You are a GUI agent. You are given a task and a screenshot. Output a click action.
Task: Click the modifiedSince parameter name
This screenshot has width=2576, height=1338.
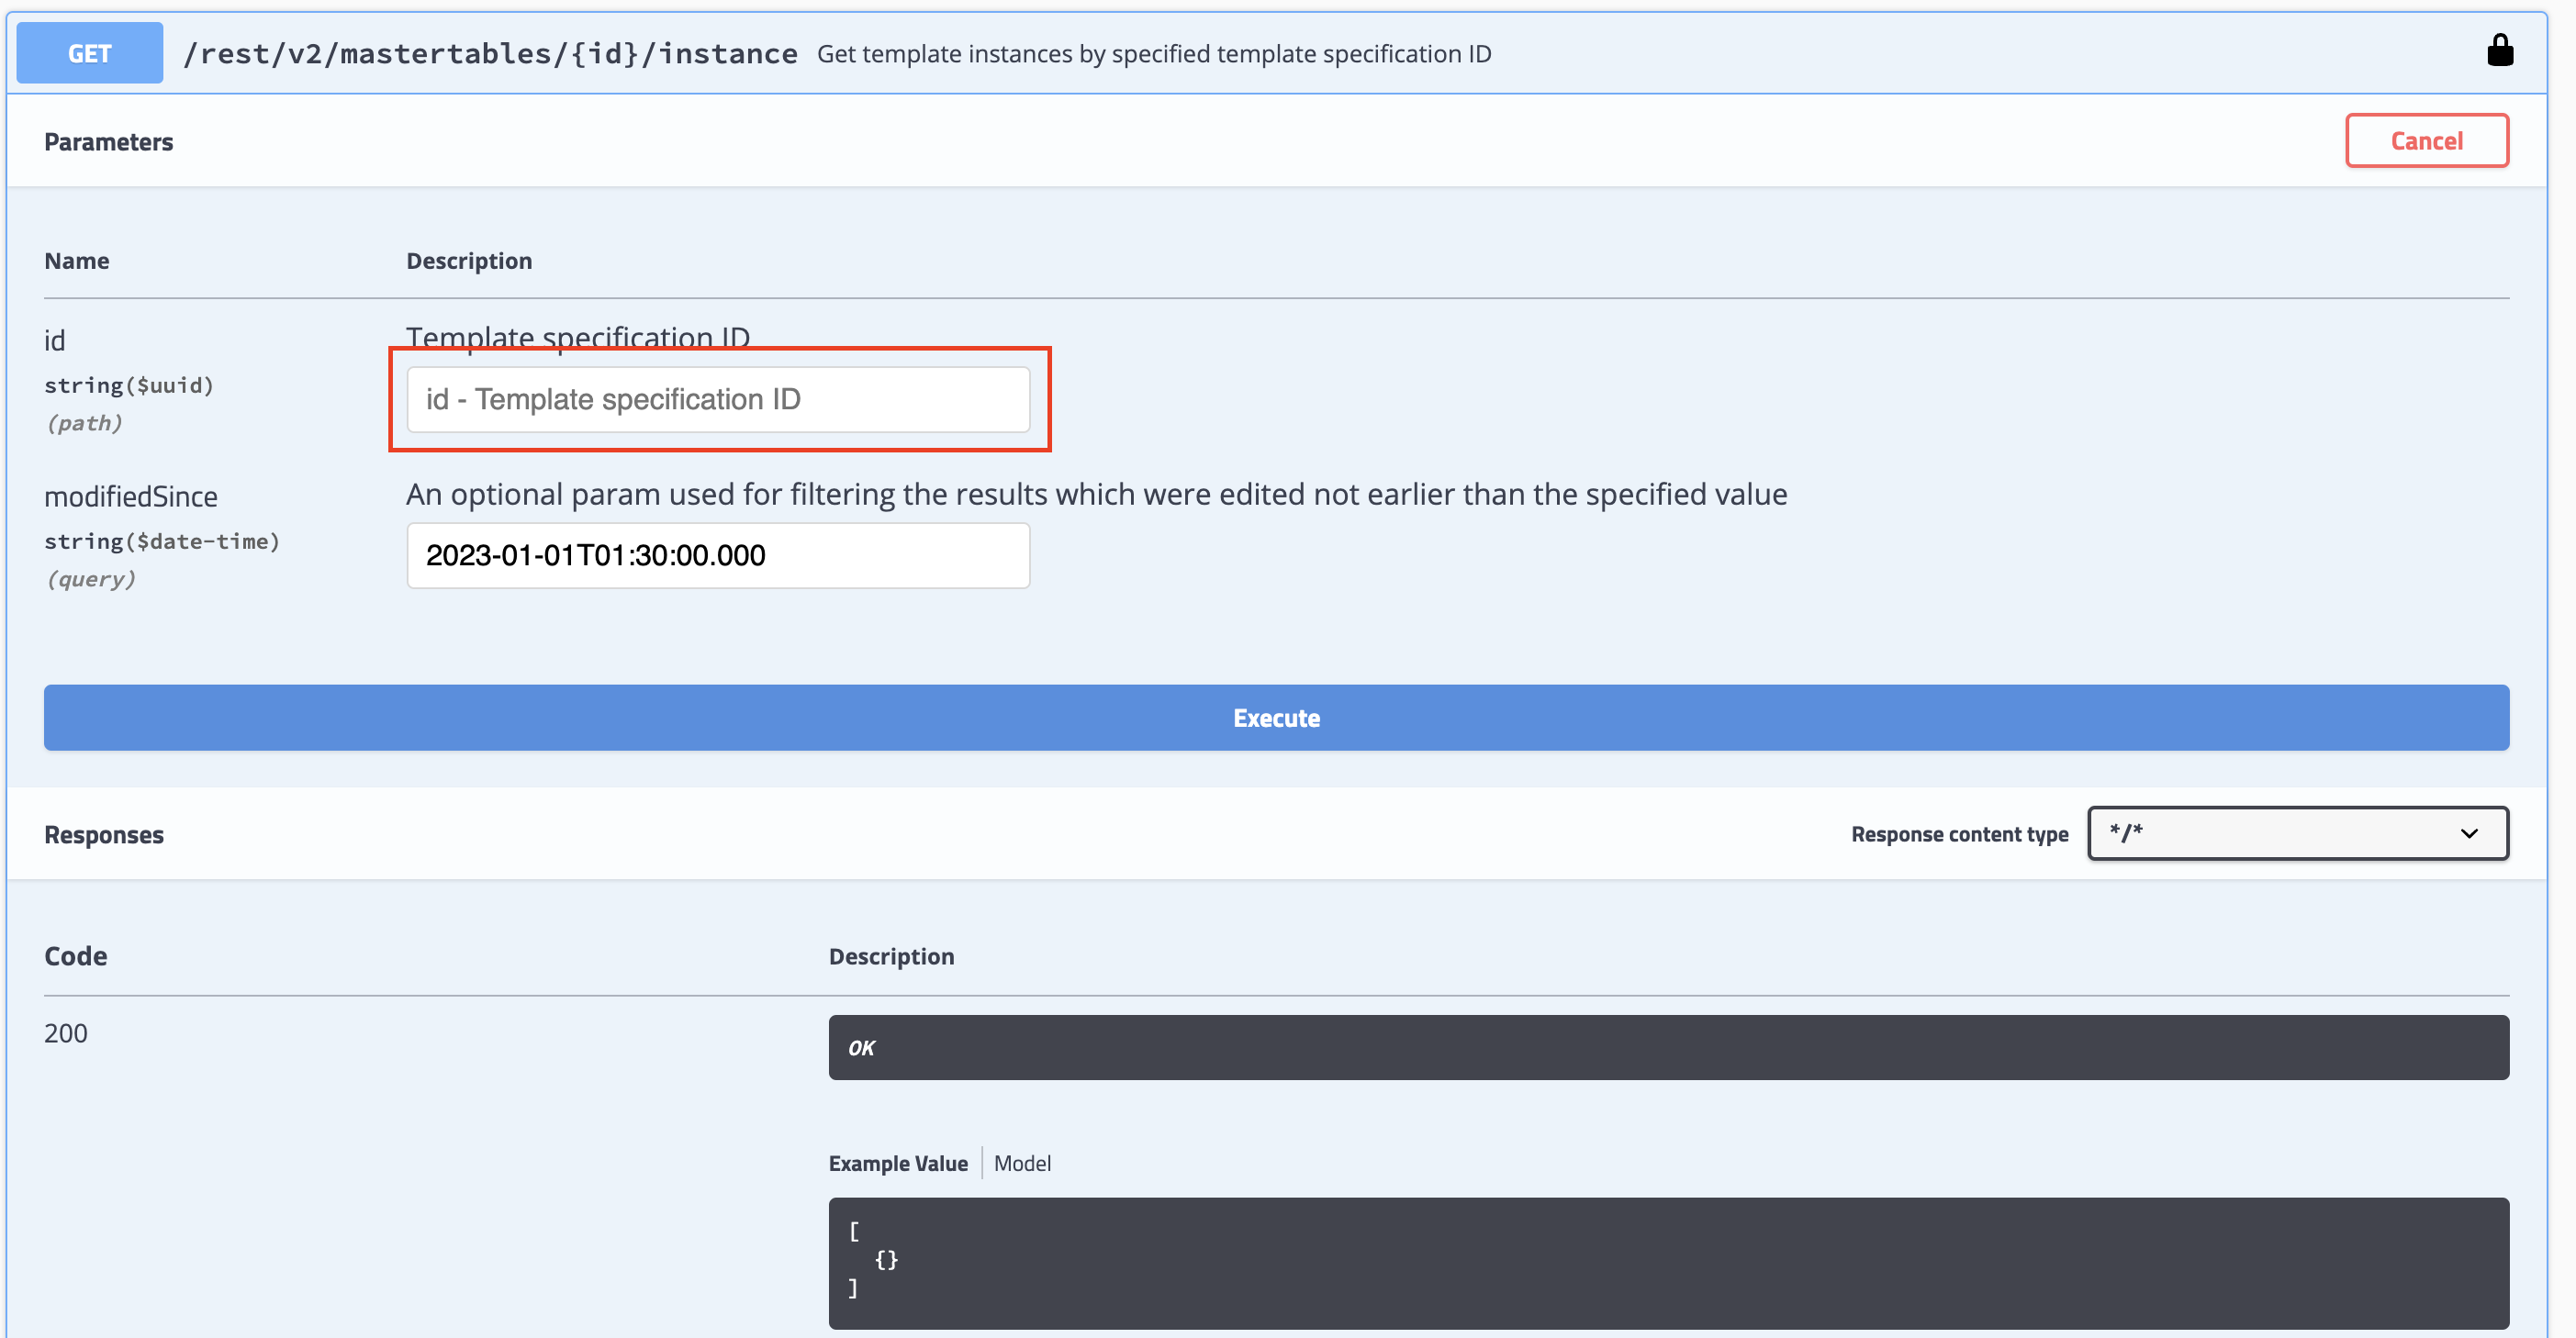pyautogui.click(x=131, y=497)
